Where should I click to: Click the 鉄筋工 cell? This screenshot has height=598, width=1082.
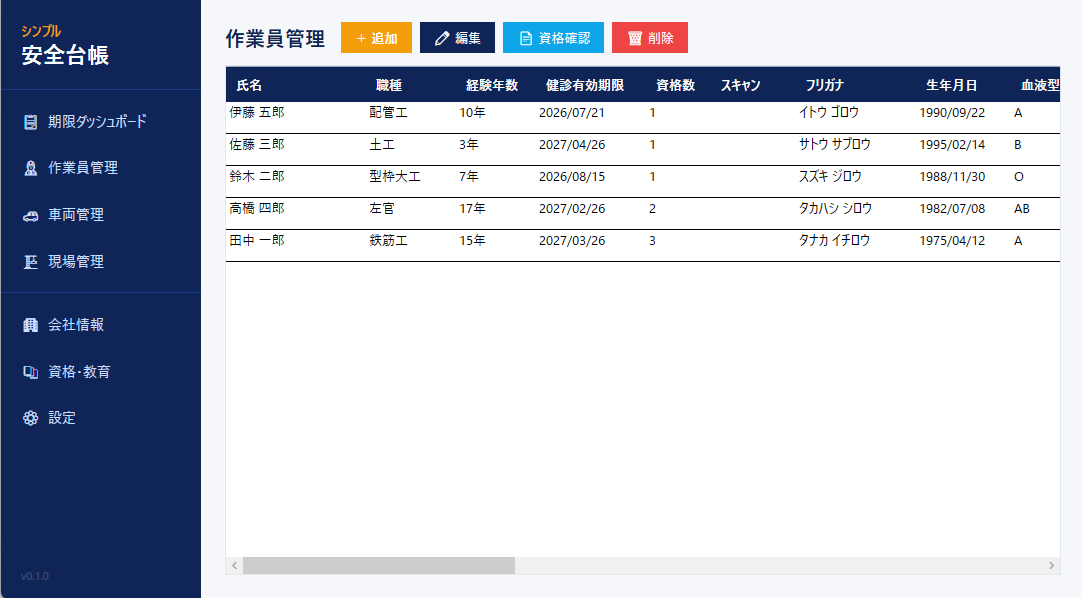click(388, 241)
